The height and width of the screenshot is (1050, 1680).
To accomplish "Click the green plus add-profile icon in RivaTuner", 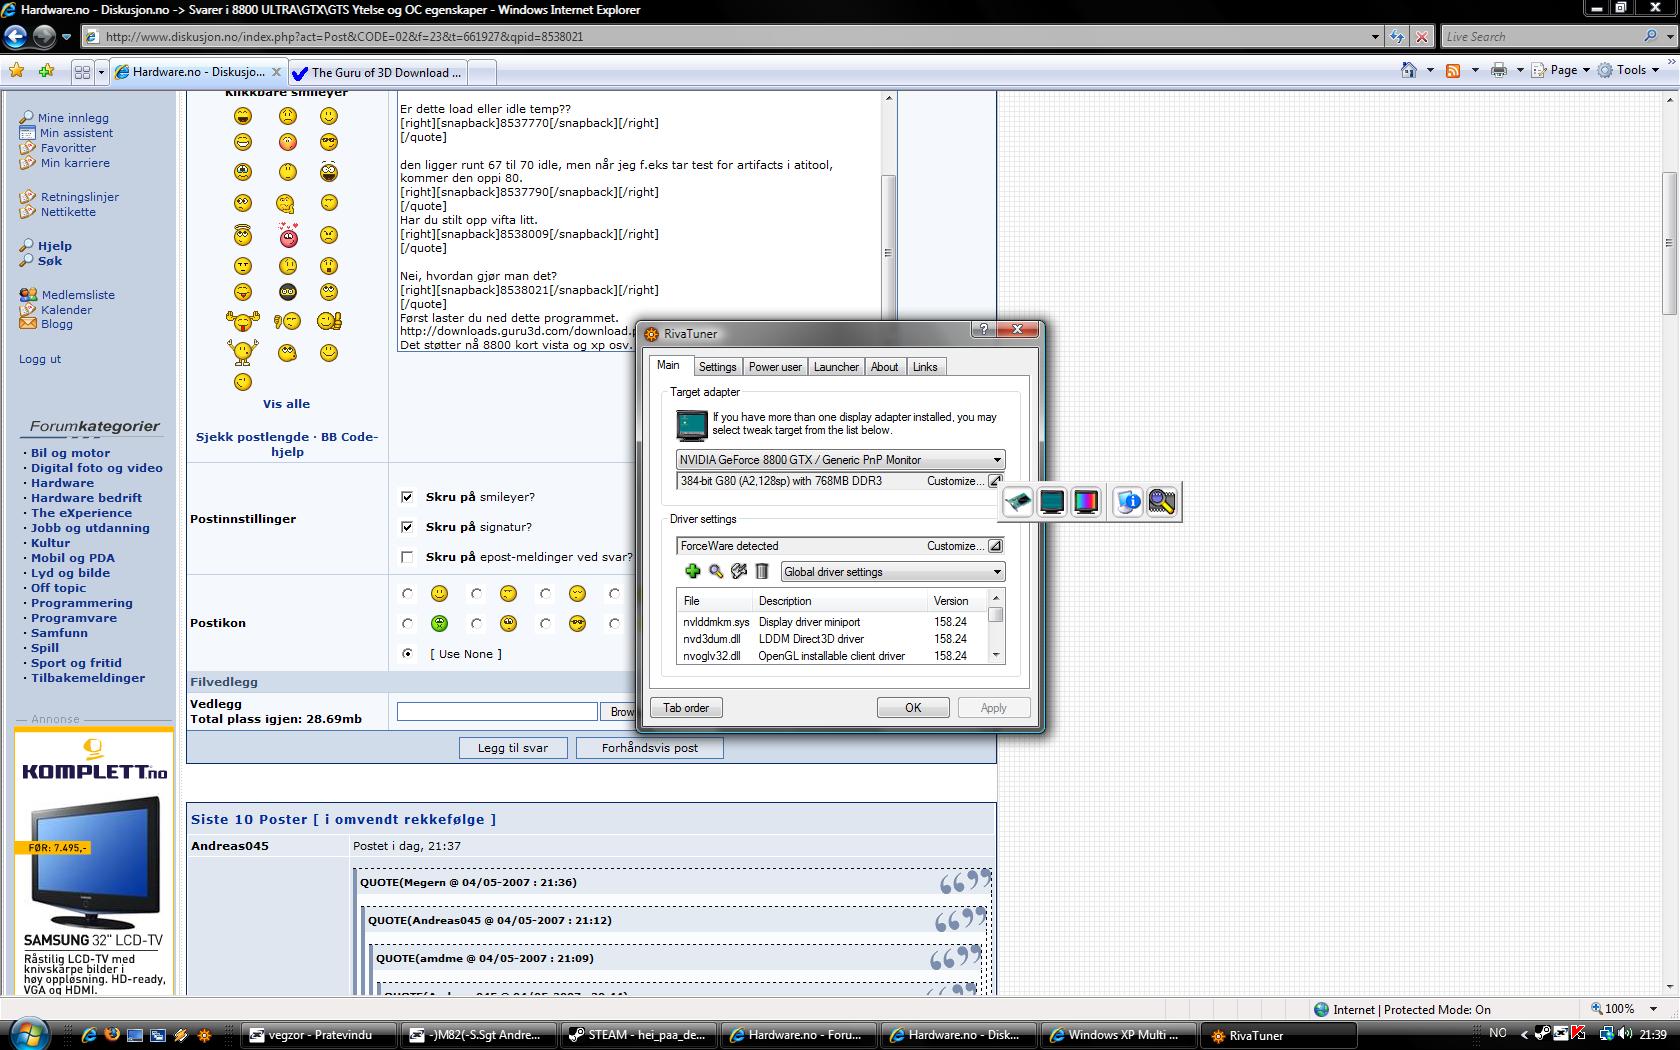I will point(692,571).
